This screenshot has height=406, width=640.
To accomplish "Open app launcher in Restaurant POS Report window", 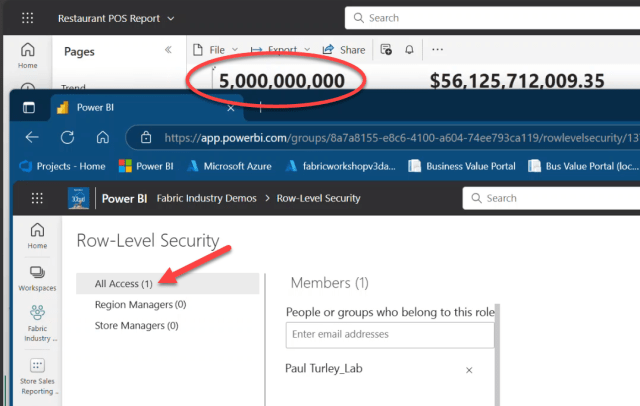I will coord(27,18).
